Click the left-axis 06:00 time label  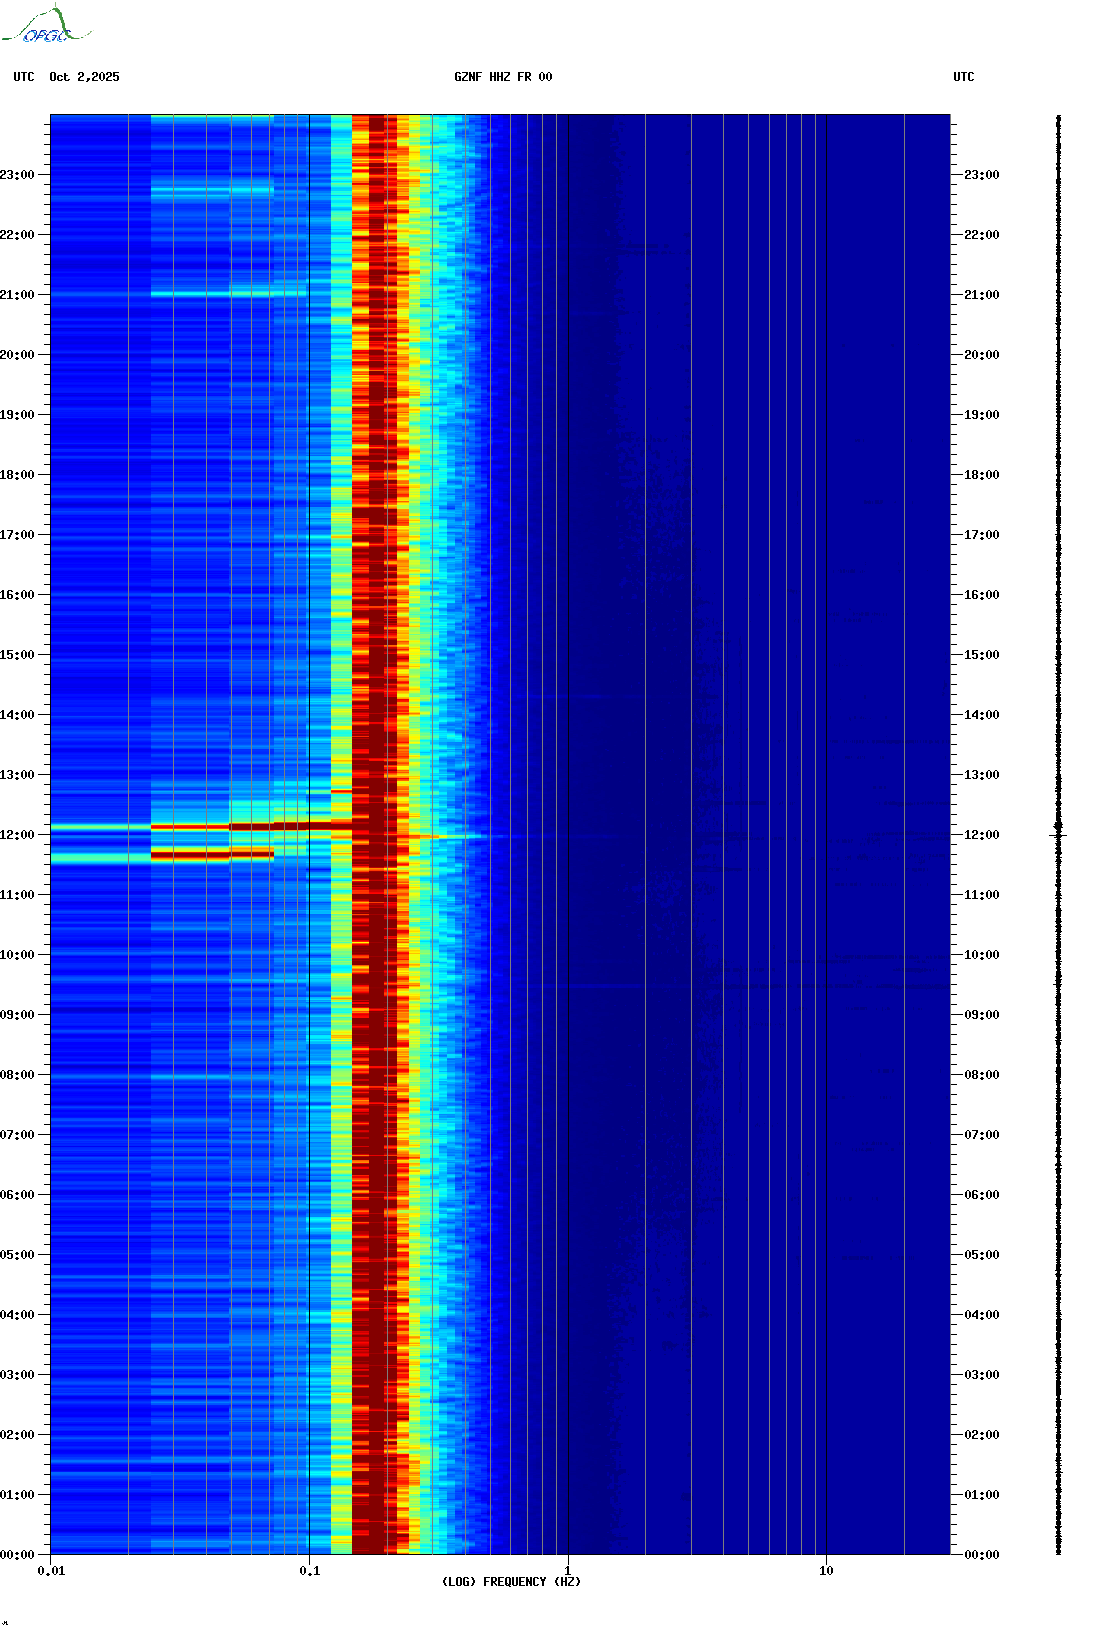click(x=17, y=1195)
